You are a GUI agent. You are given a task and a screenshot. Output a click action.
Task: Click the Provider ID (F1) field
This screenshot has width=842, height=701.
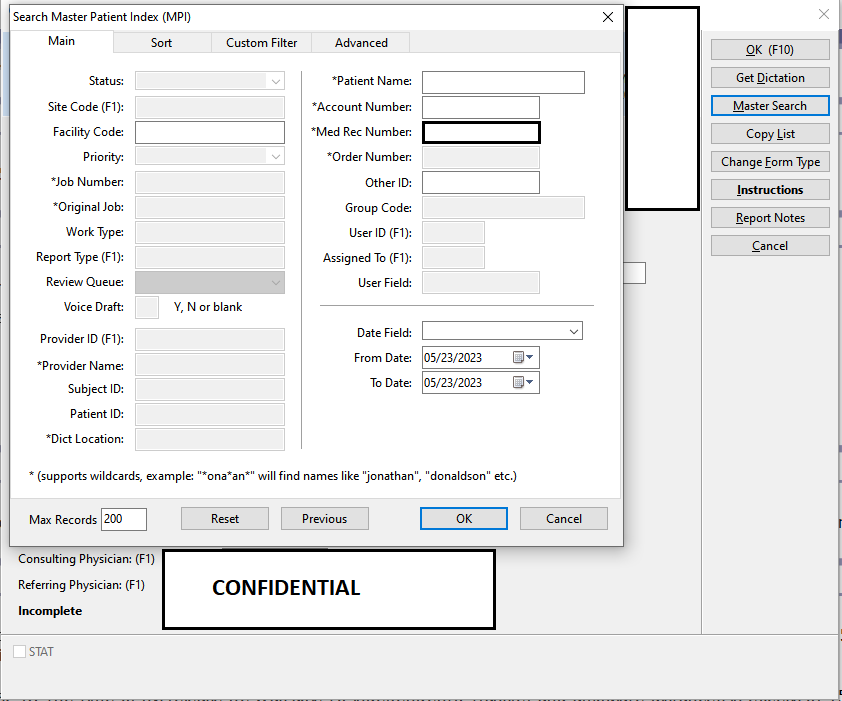209,339
